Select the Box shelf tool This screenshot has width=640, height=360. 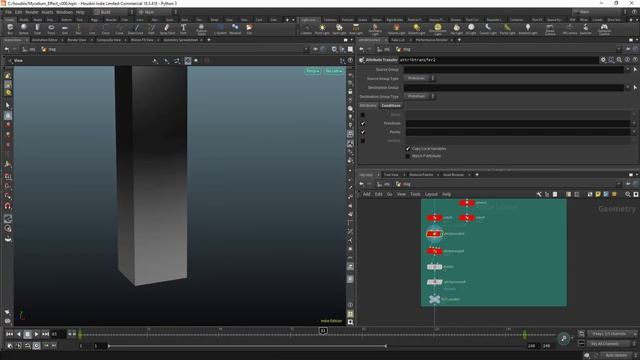tap(10, 29)
